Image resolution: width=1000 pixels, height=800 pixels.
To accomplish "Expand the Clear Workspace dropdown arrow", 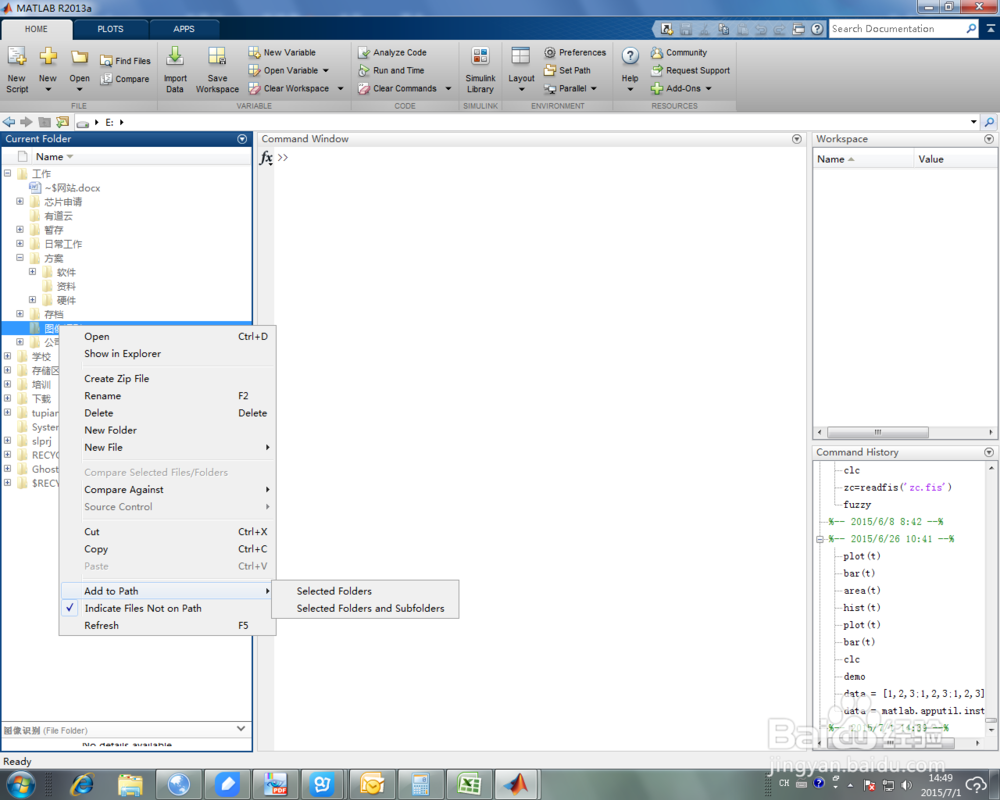I will 341,89.
